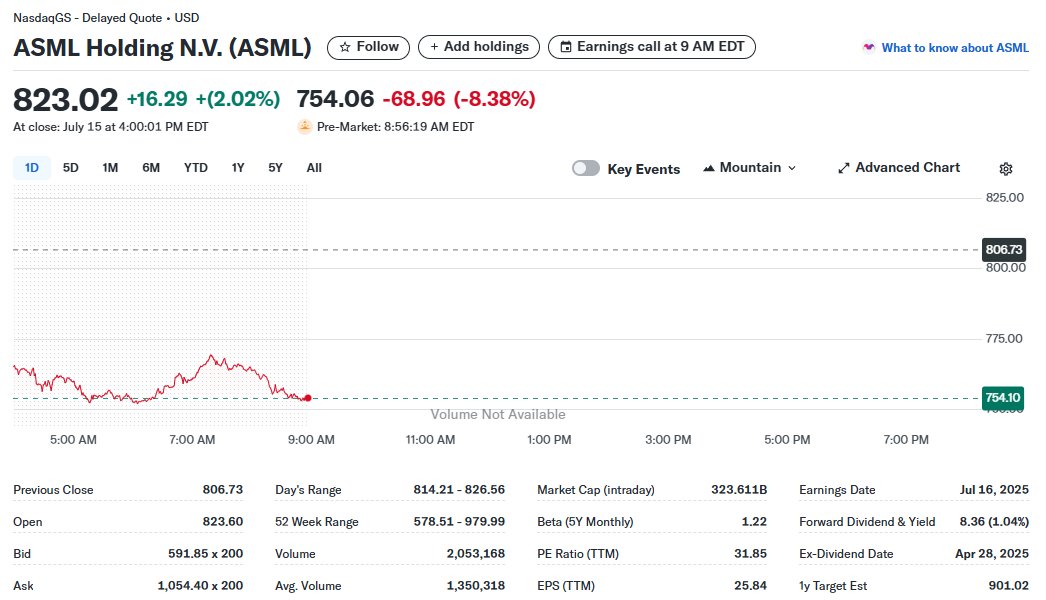Click the red current price marker on chart
The height and width of the screenshot is (600, 1046).
point(308,398)
